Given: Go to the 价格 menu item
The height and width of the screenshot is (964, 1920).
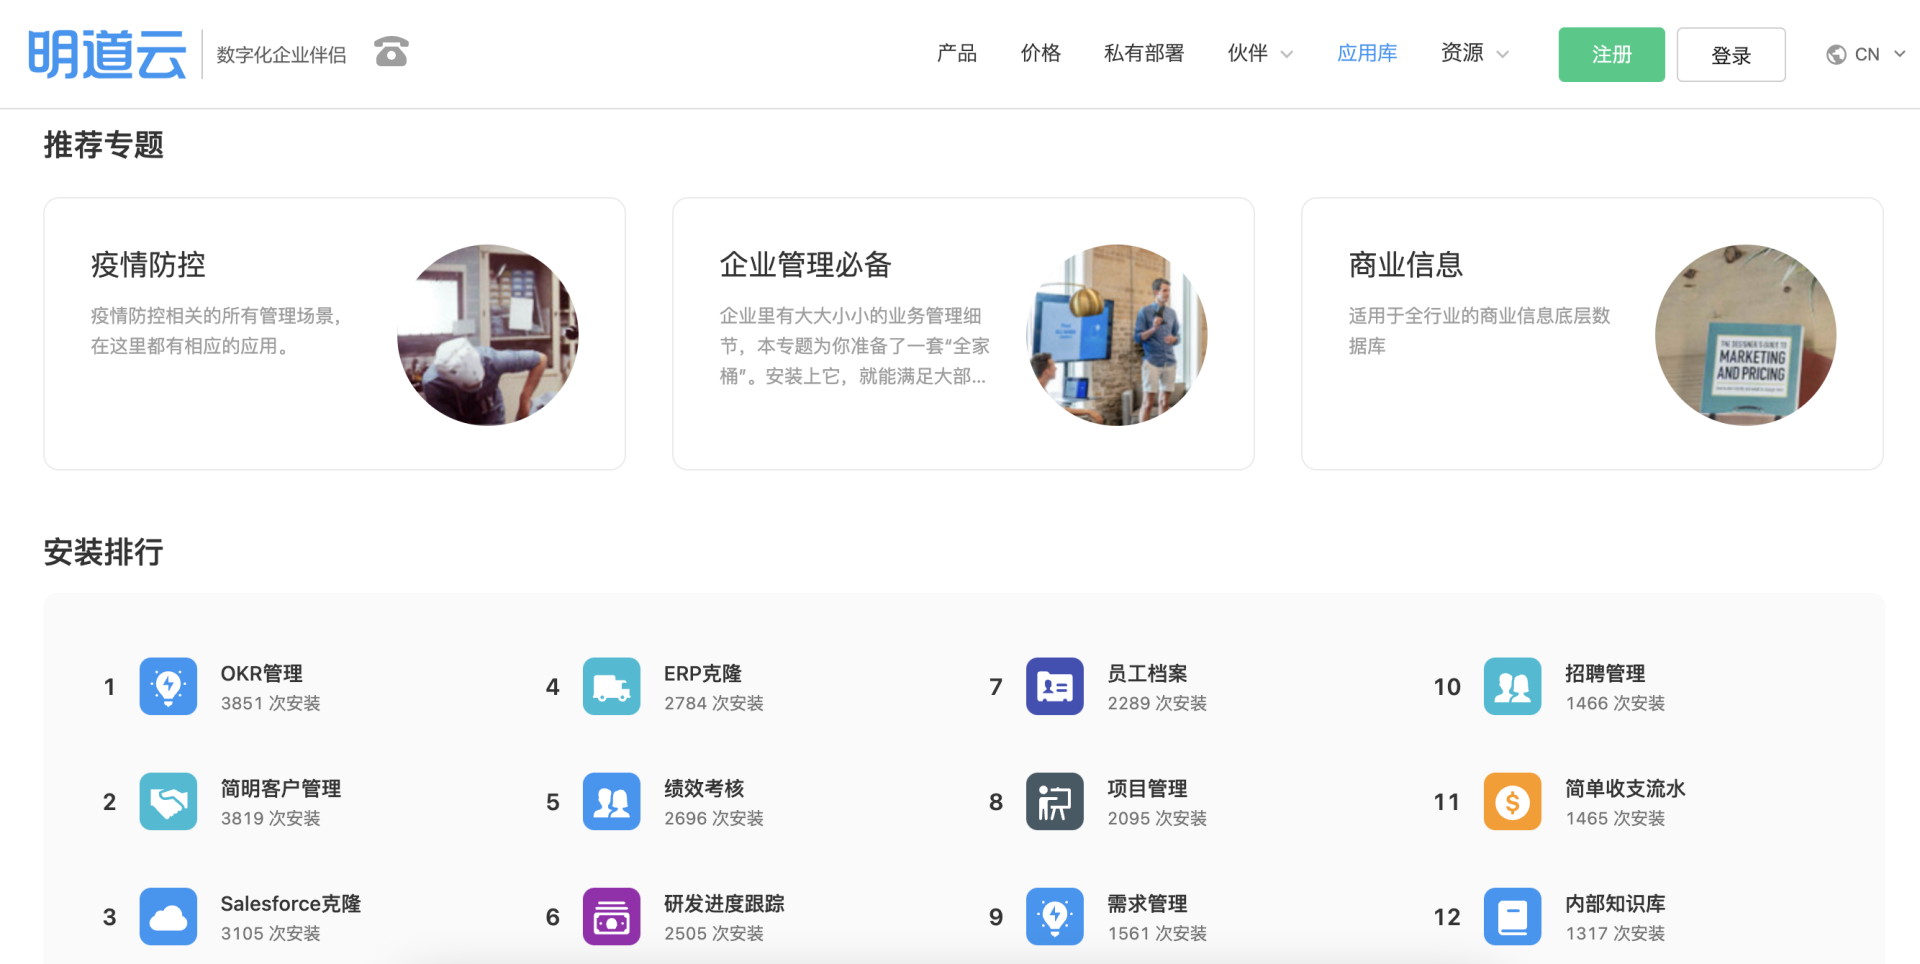Looking at the screenshot, I should pyautogui.click(x=1040, y=54).
